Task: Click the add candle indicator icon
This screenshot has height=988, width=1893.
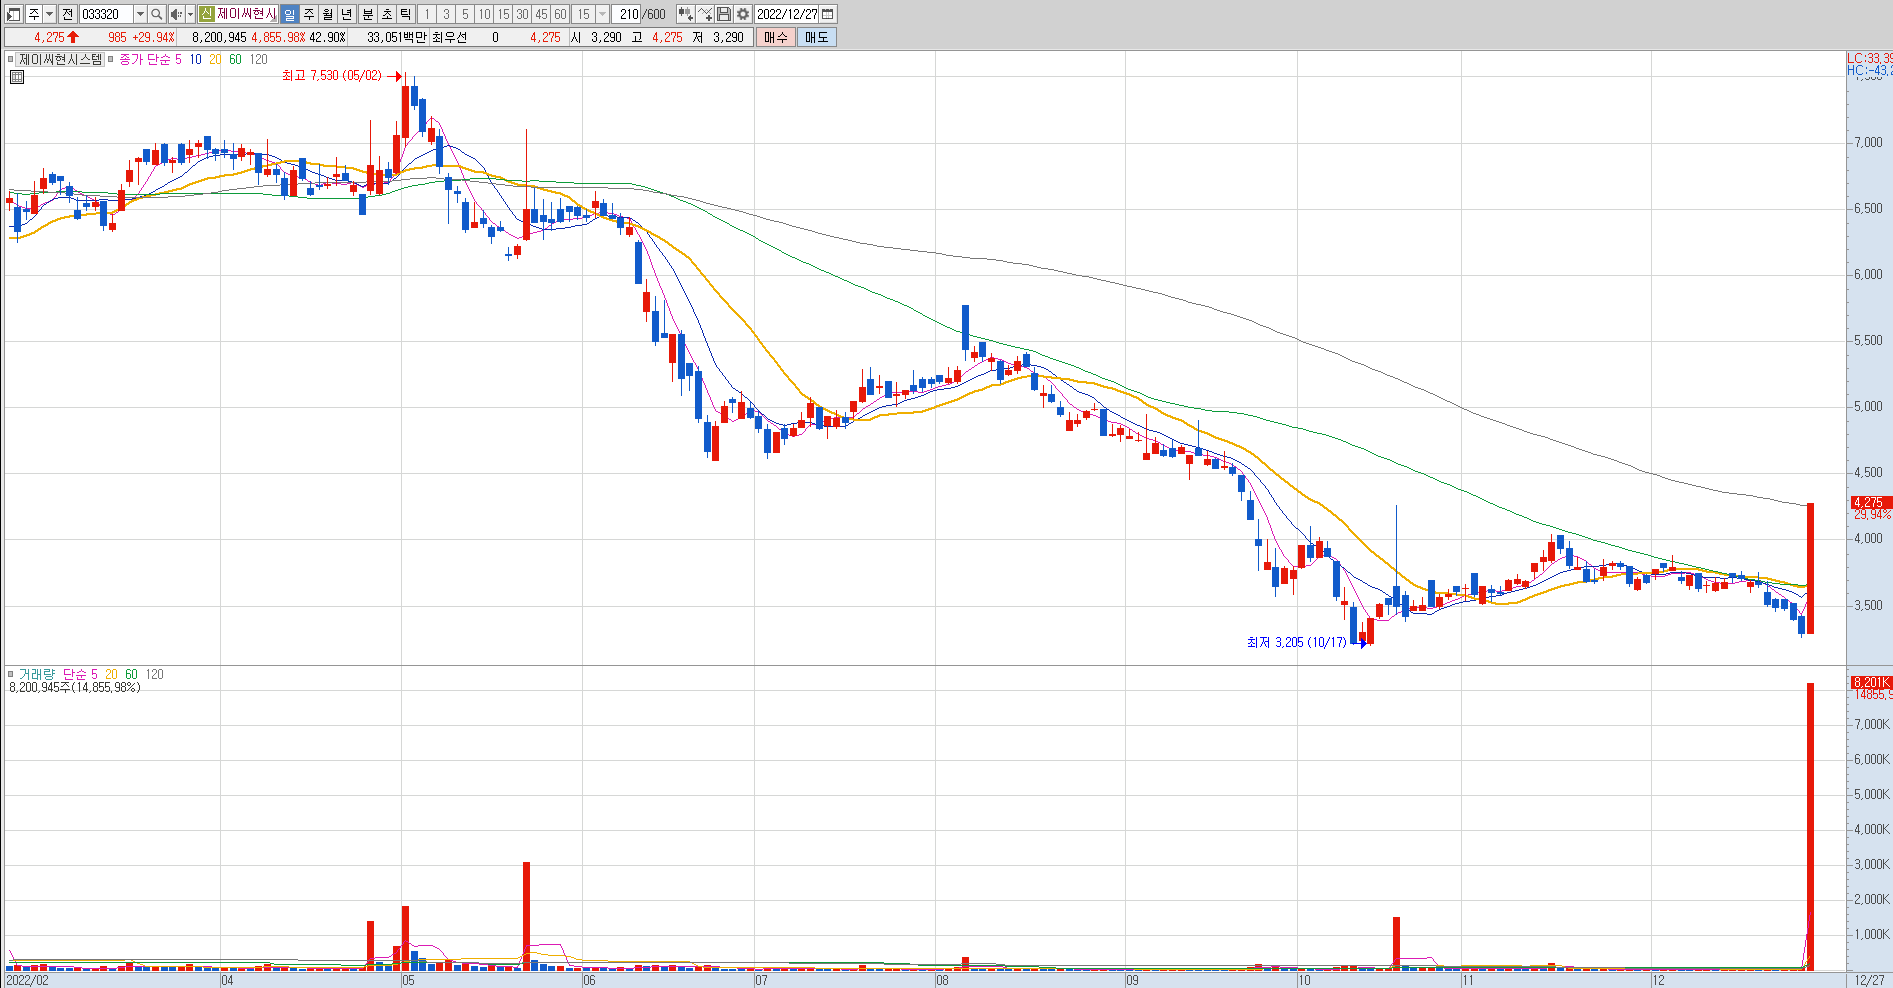Action: [685, 14]
